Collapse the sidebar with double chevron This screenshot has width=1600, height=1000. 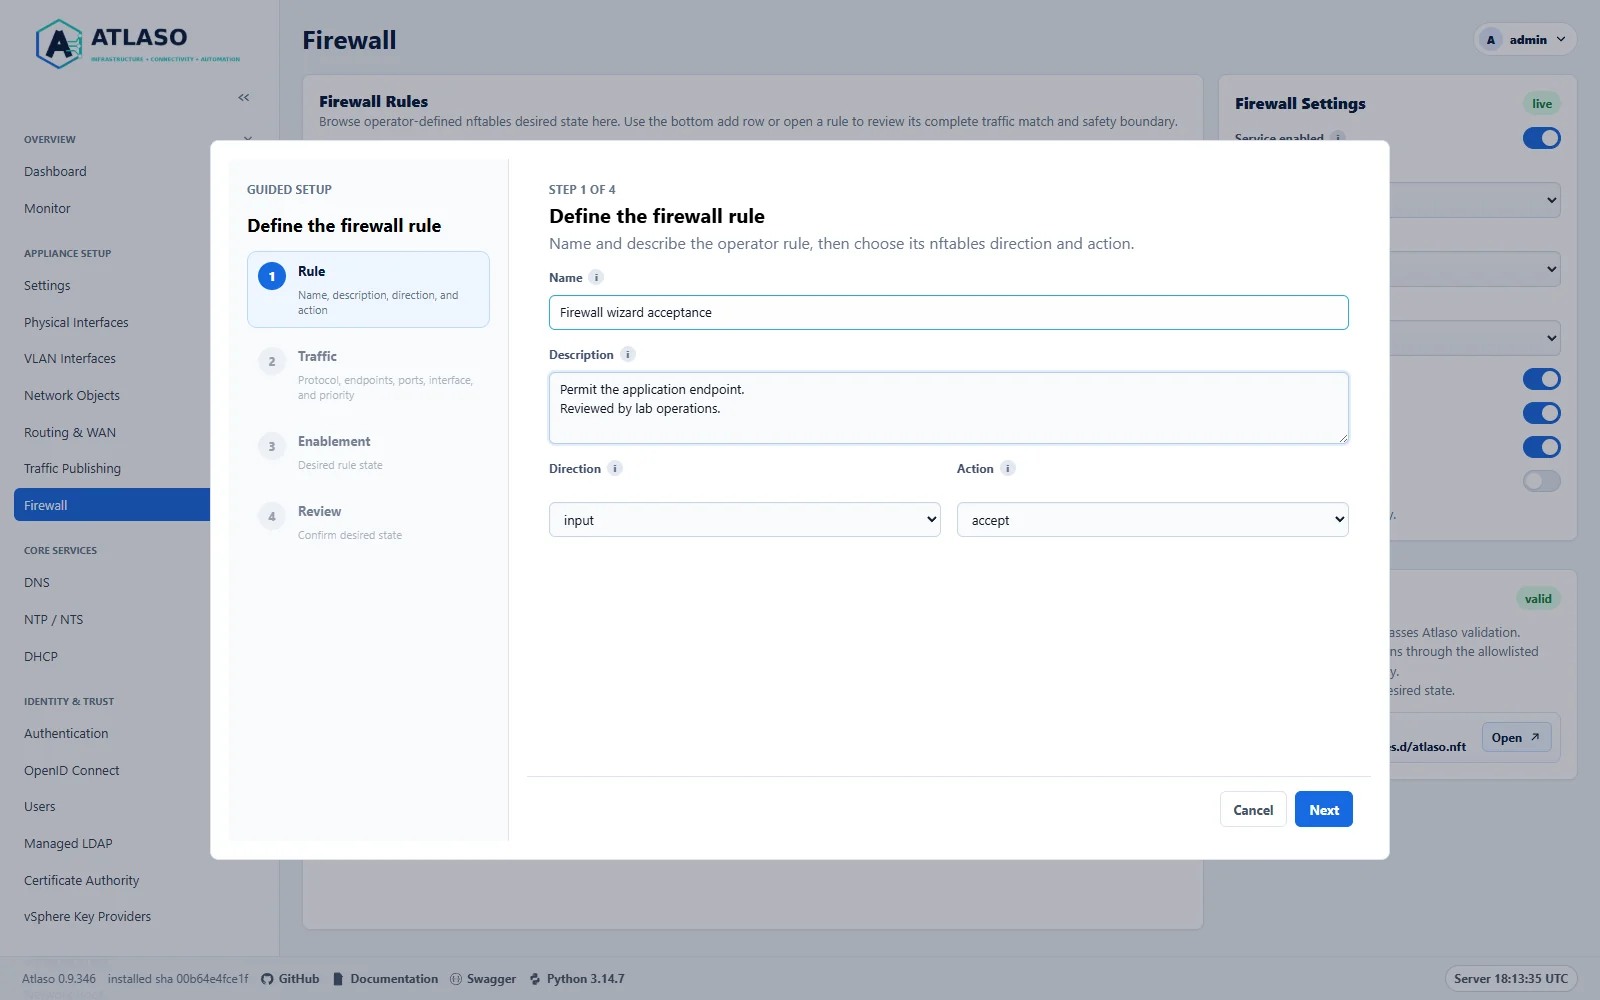pyautogui.click(x=244, y=97)
